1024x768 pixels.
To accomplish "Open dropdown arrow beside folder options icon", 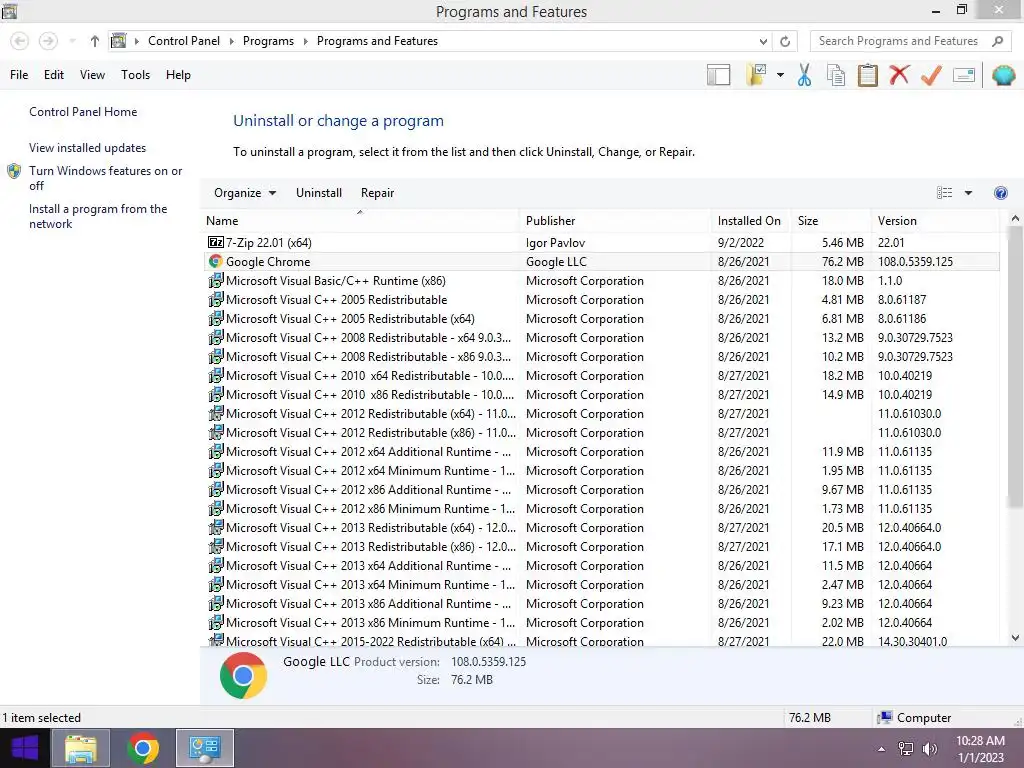I will coord(780,75).
